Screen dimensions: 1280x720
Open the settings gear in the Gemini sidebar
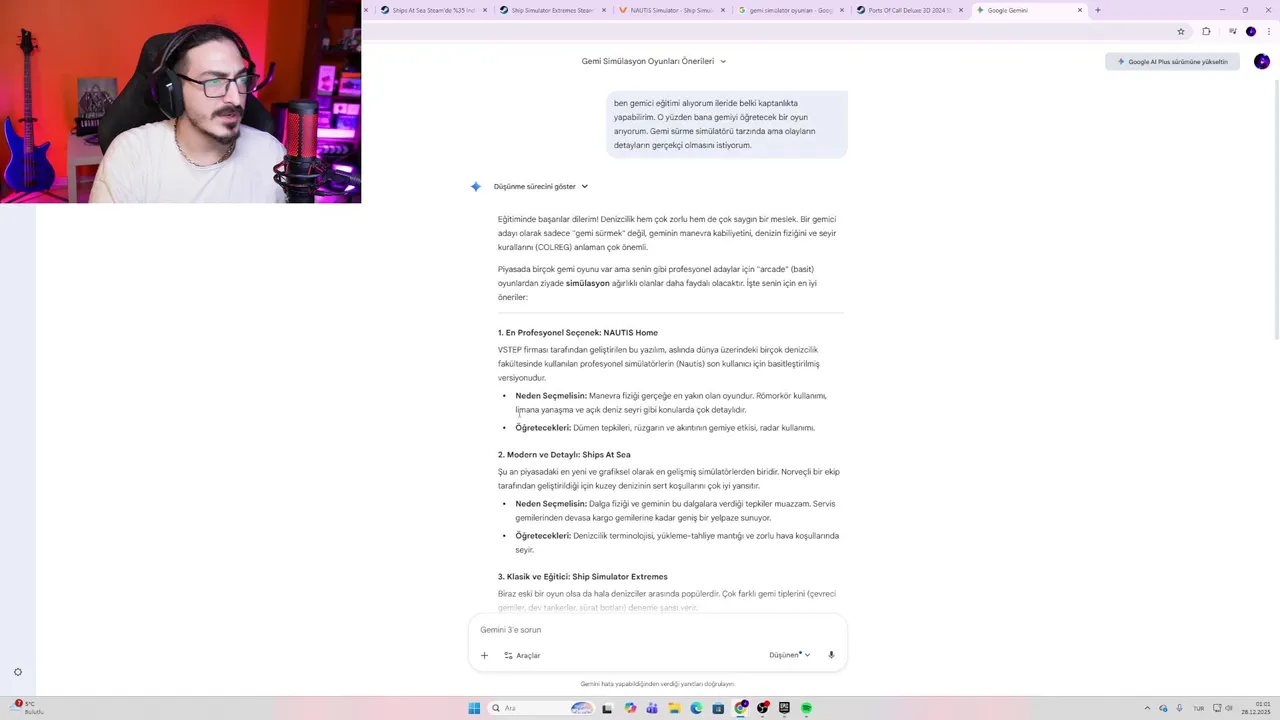18,672
